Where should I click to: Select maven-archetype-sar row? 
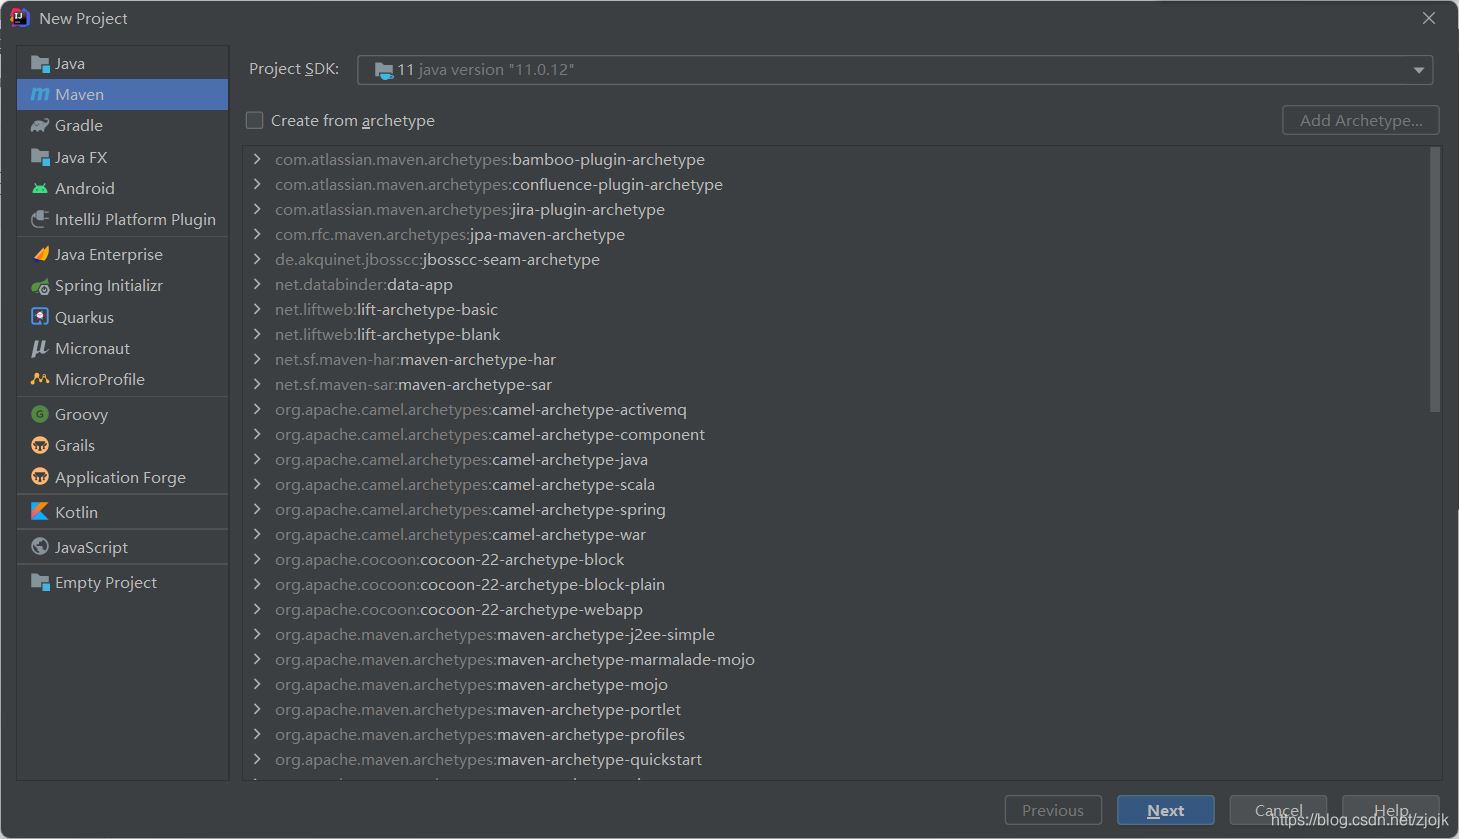836,384
